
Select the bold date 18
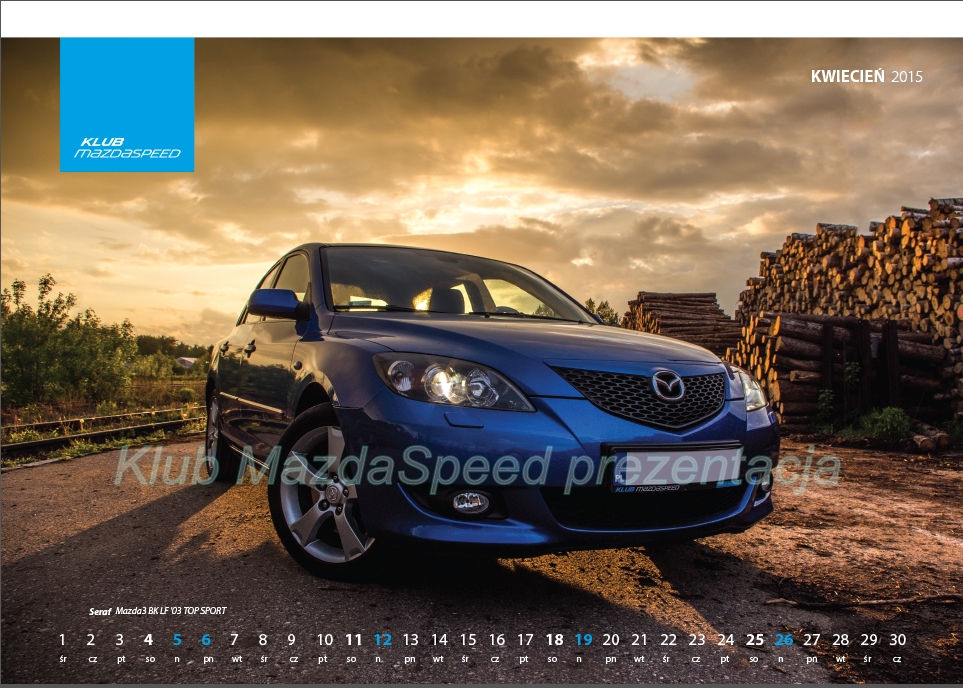point(554,640)
